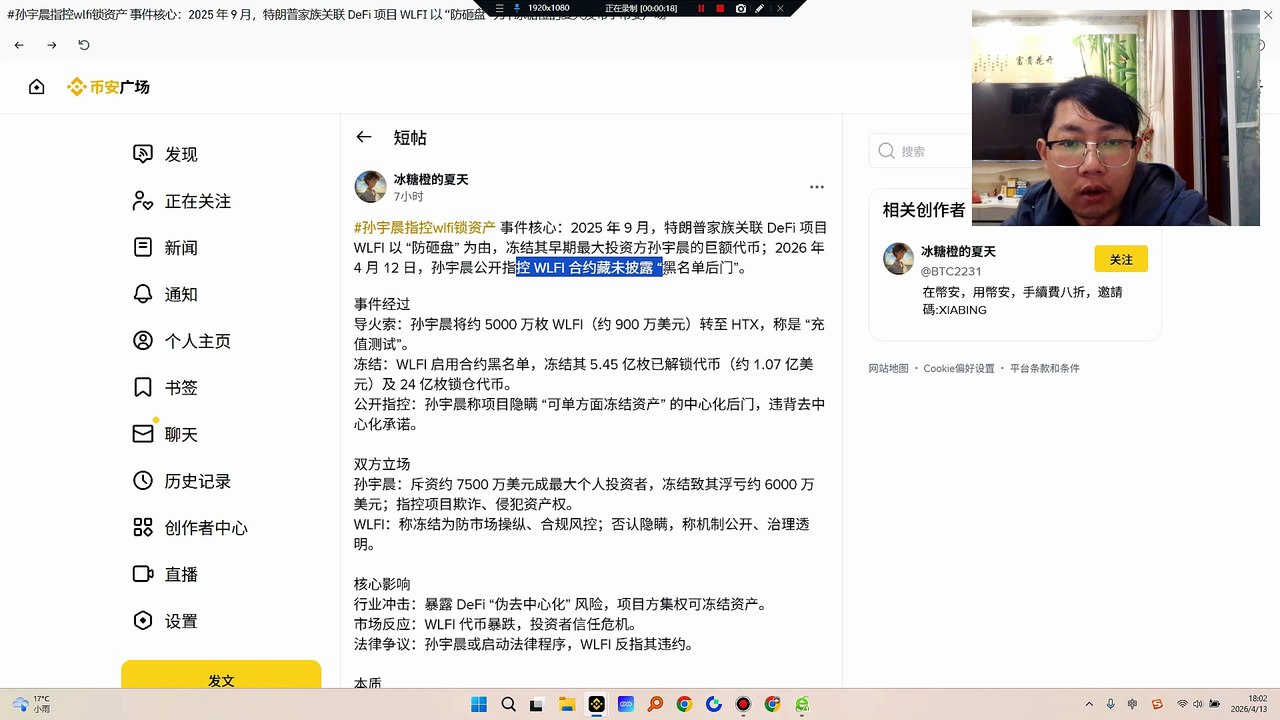Open the pencil annotation tool on the recorder bar
Screen dimensions: 1280x720
[759, 8]
